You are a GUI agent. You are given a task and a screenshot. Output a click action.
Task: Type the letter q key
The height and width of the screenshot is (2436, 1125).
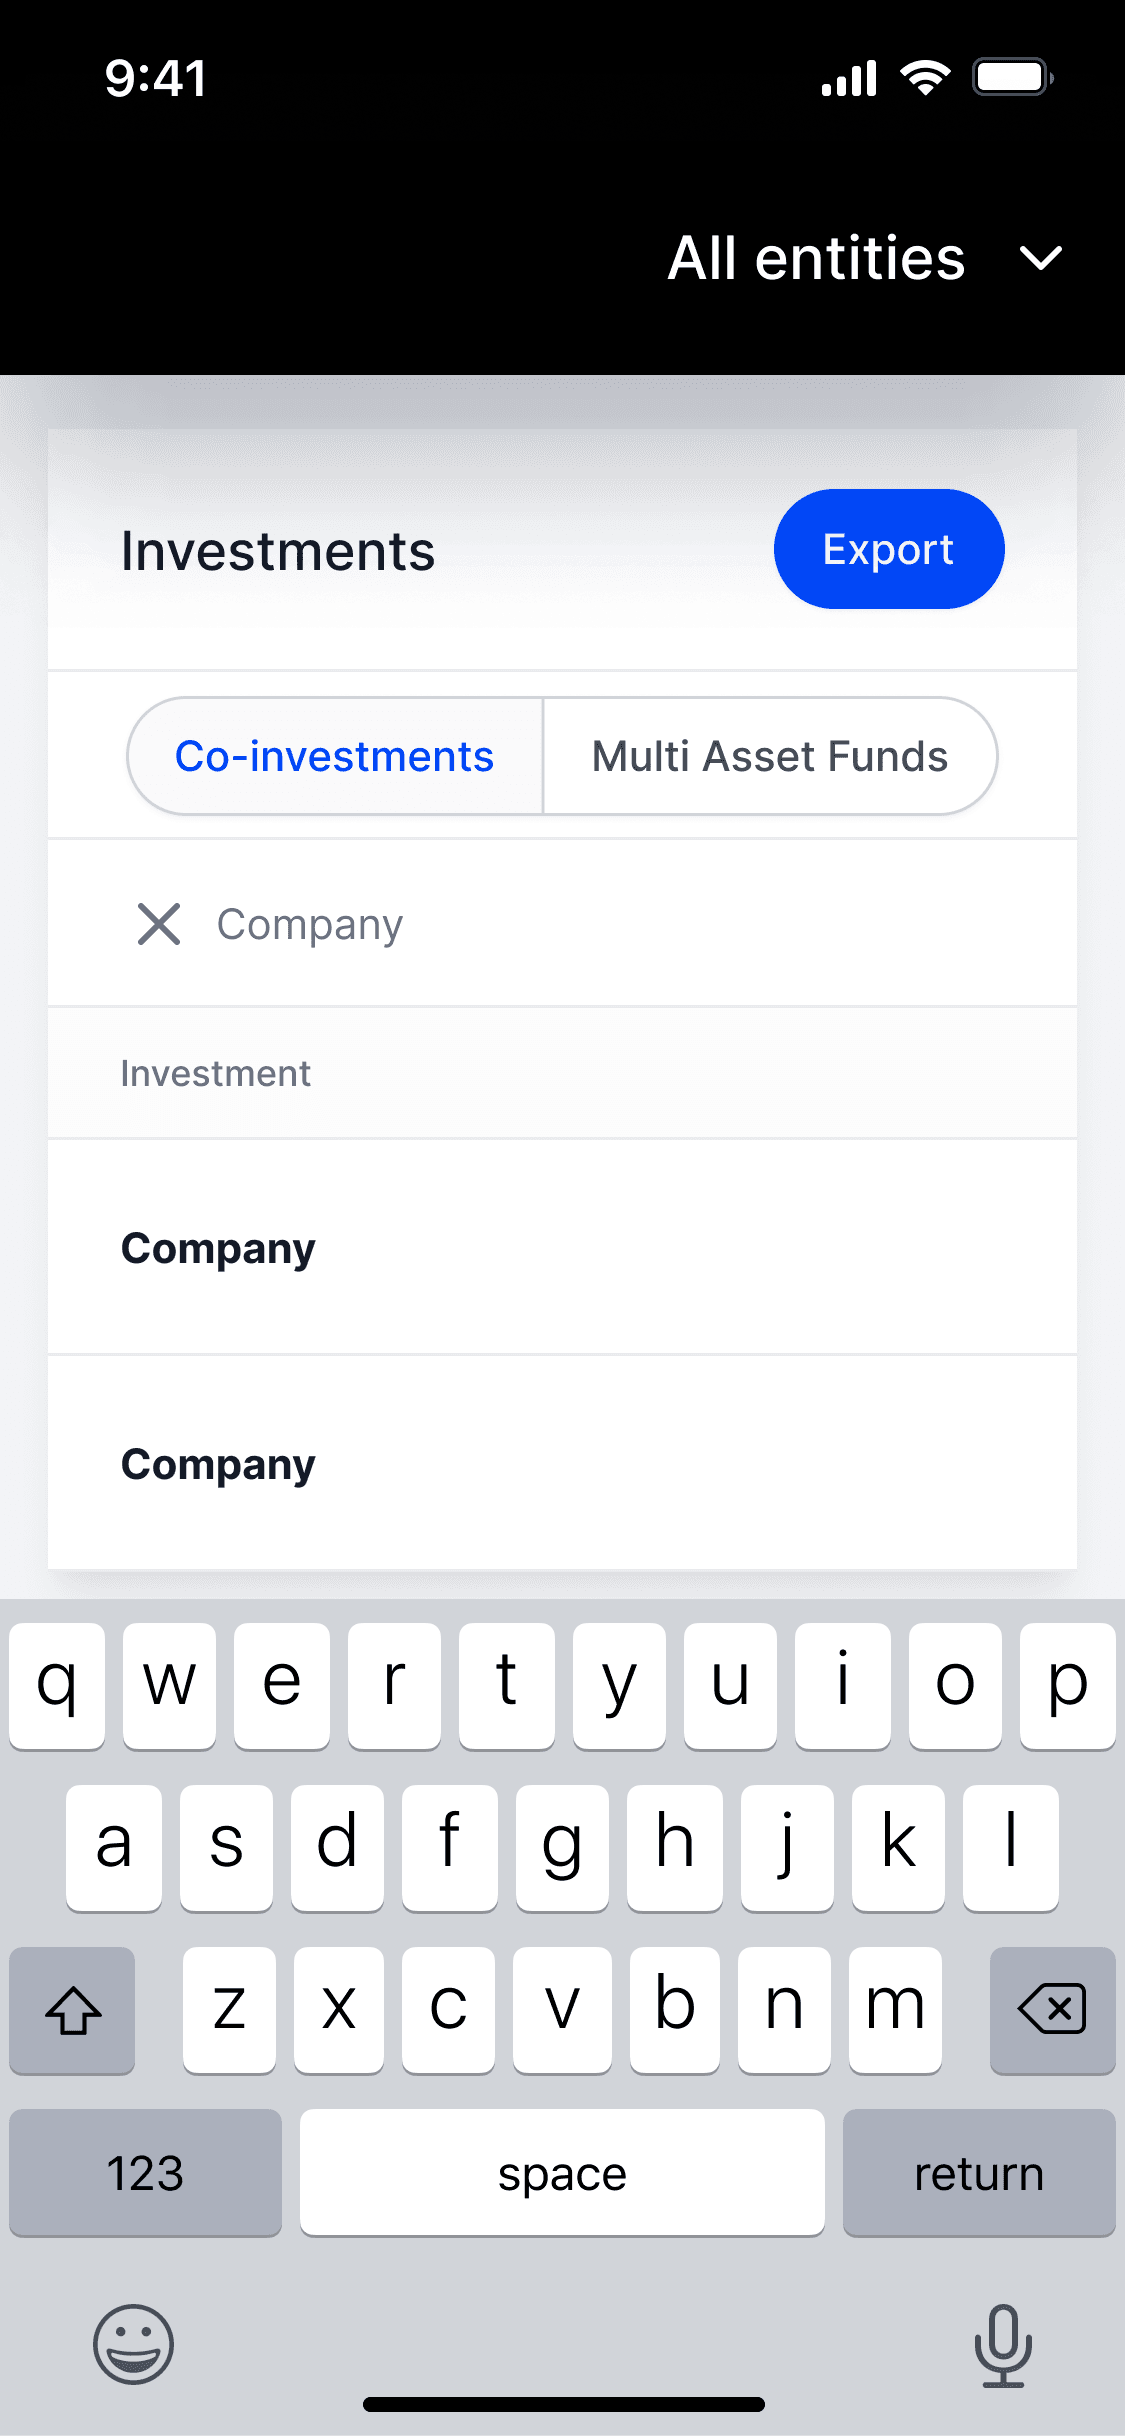pos(57,1684)
